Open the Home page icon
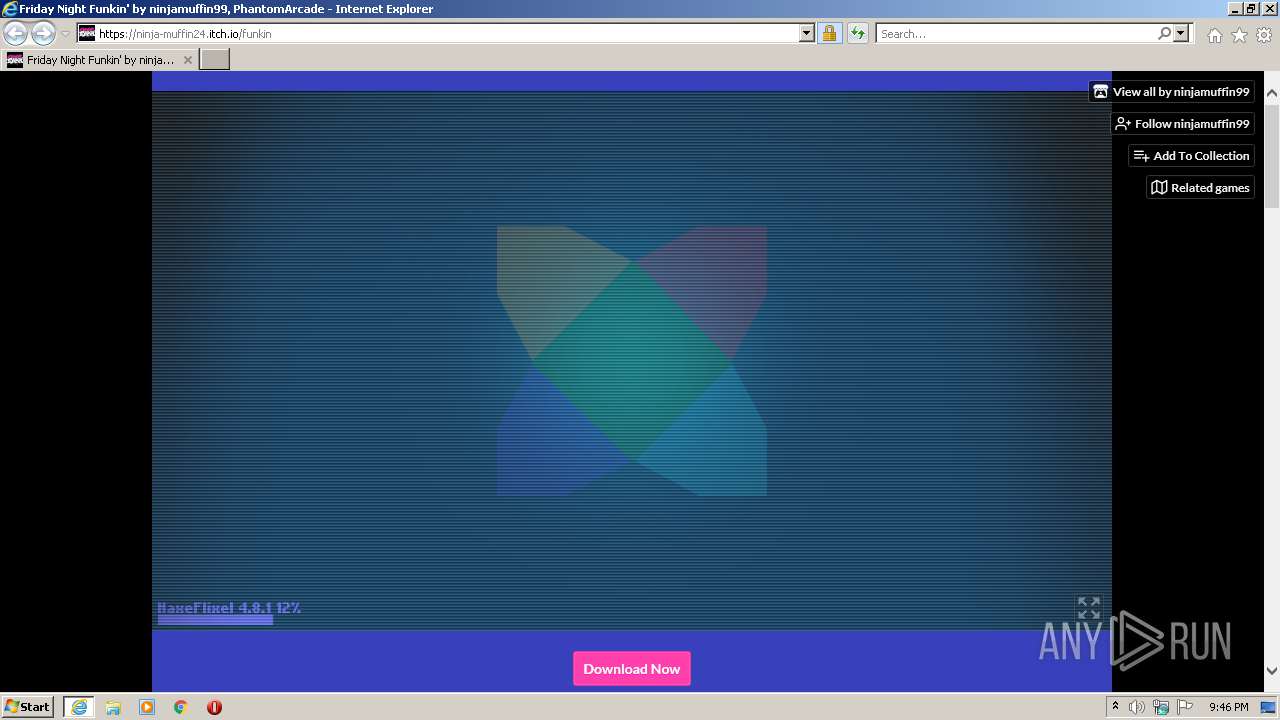Screen dimensions: 1280x720 [1214, 35]
